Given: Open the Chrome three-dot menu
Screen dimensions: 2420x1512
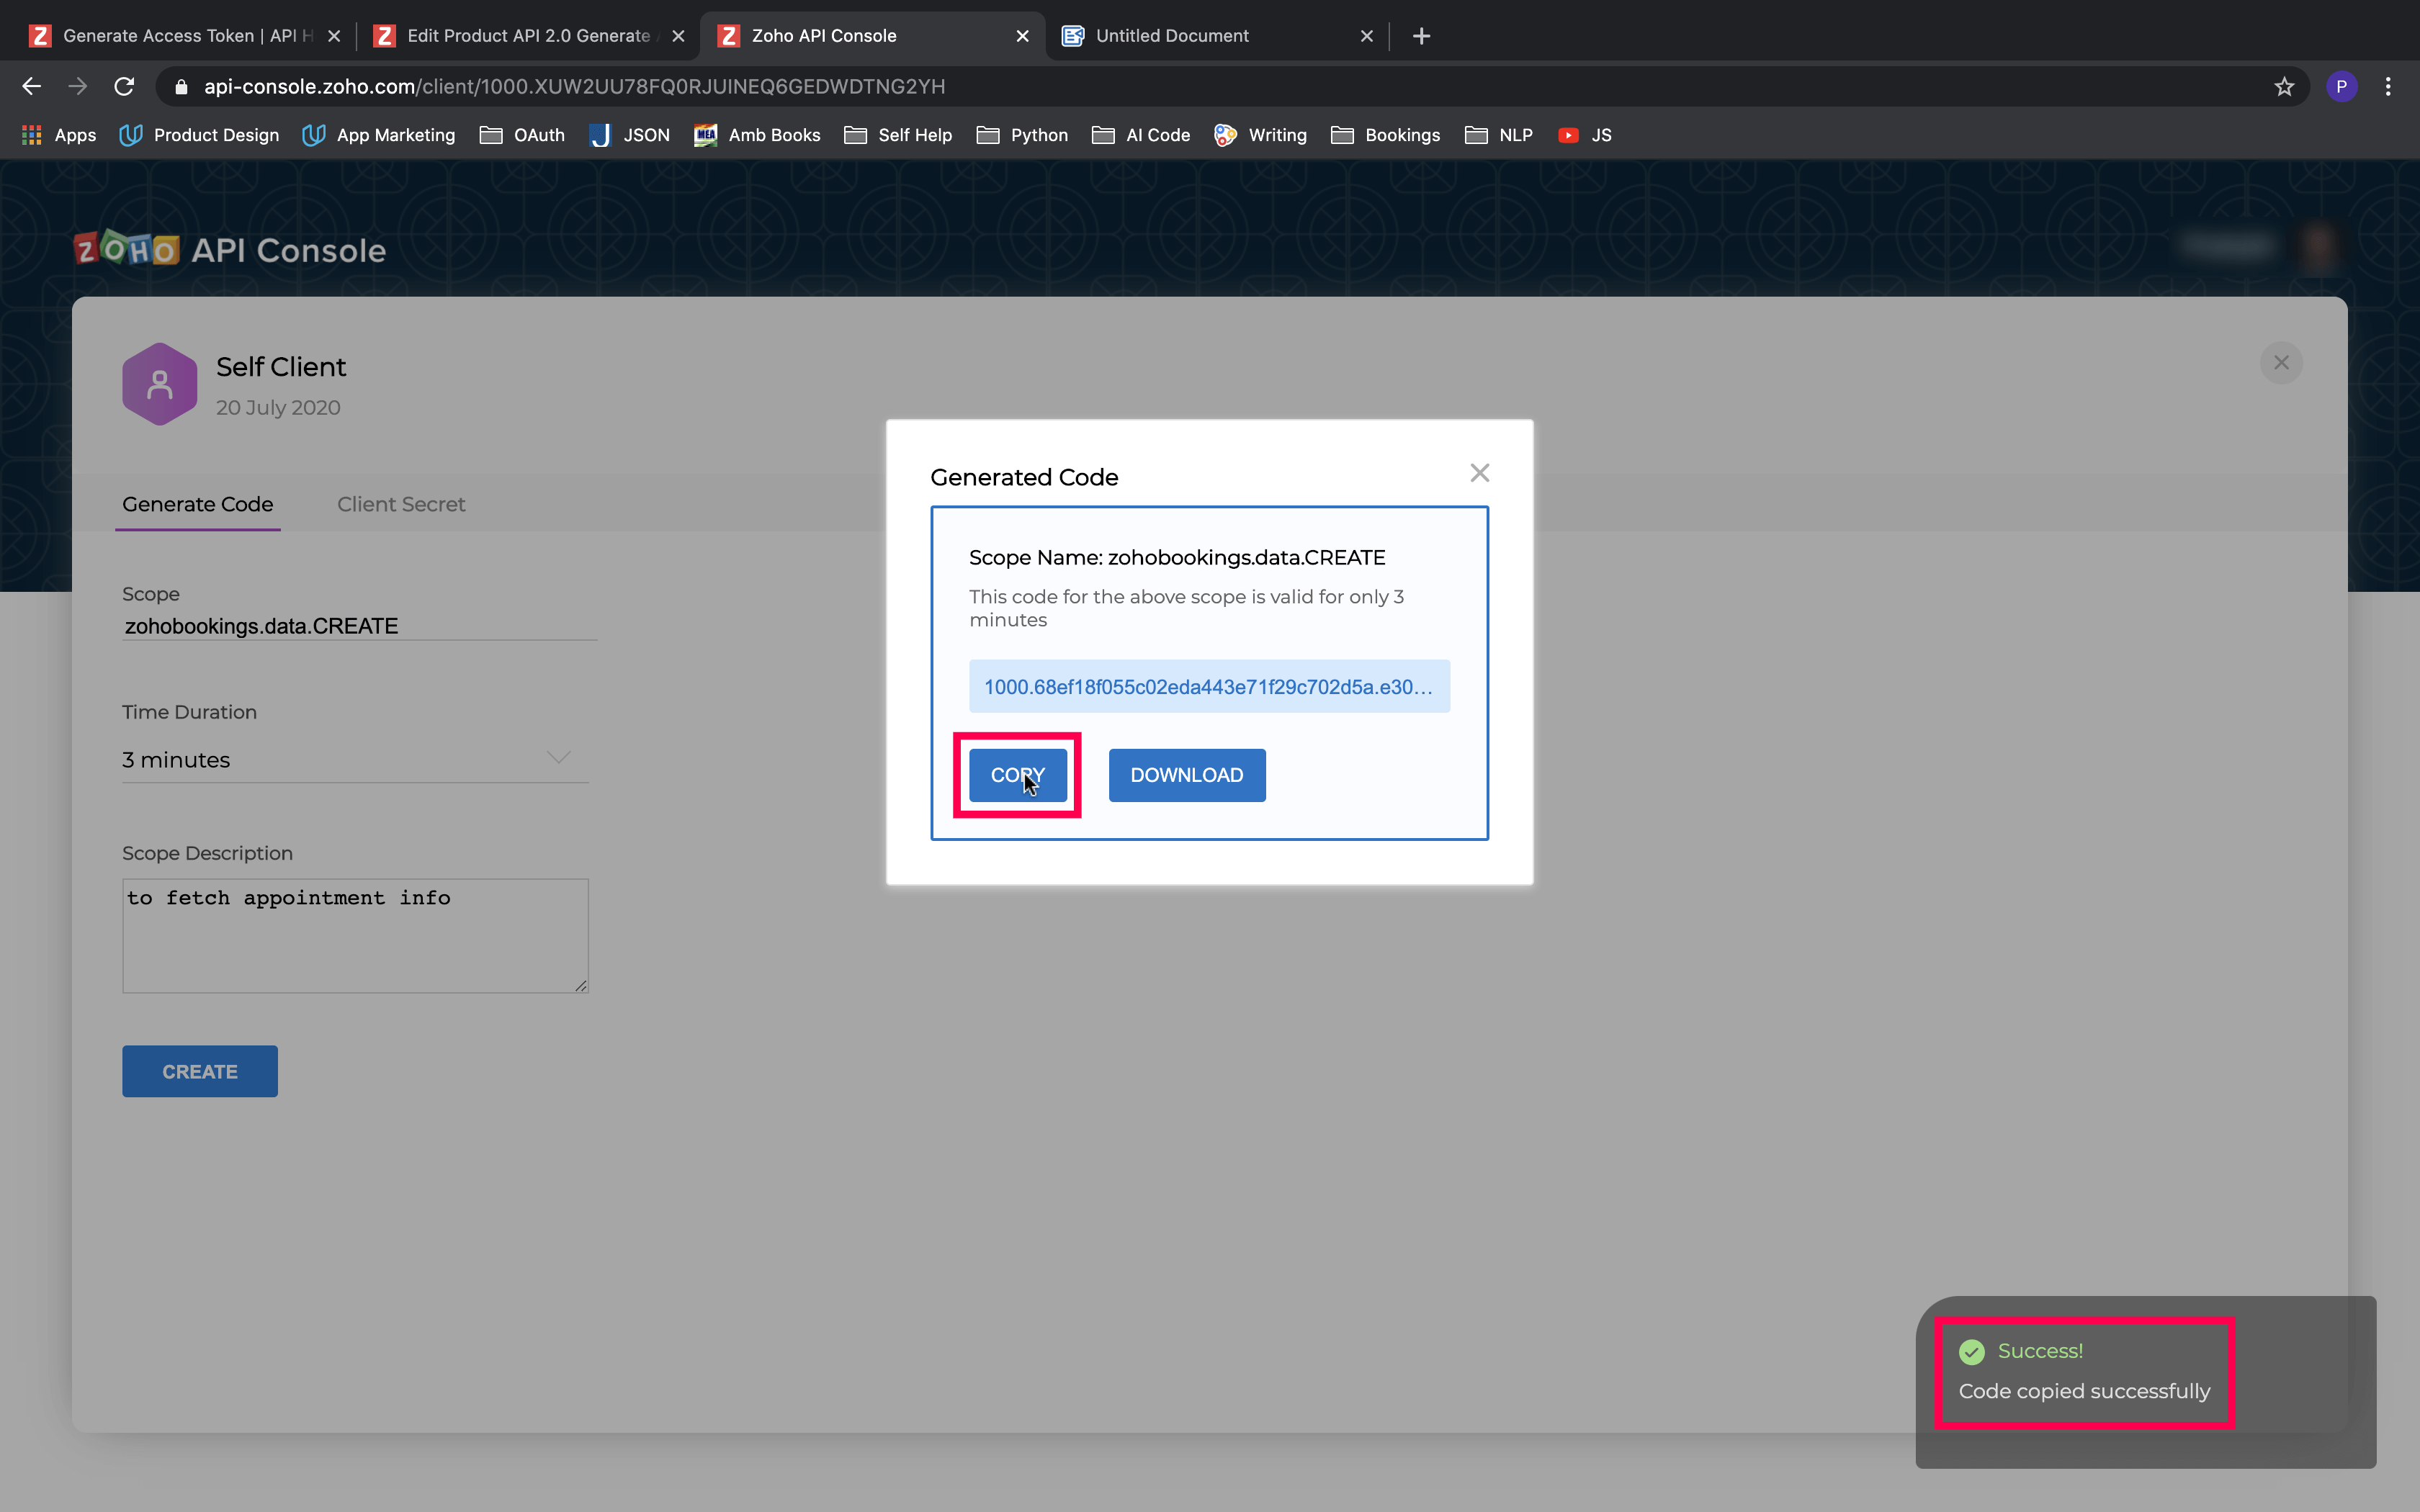Looking at the screenshot, I should 2388,87.
